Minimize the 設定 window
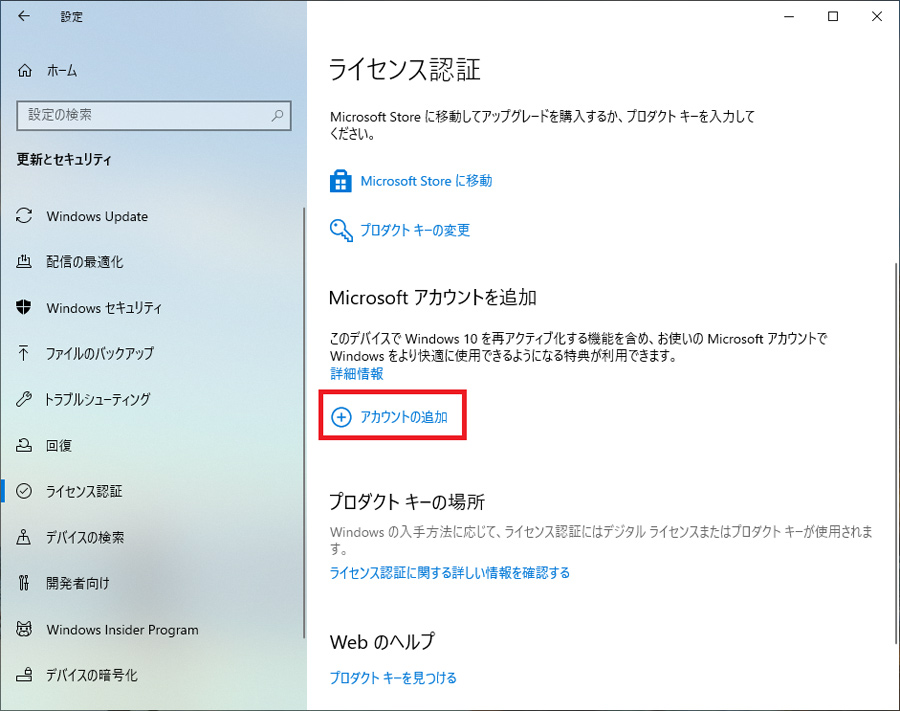The image size is (900, 711). point(789,17)
